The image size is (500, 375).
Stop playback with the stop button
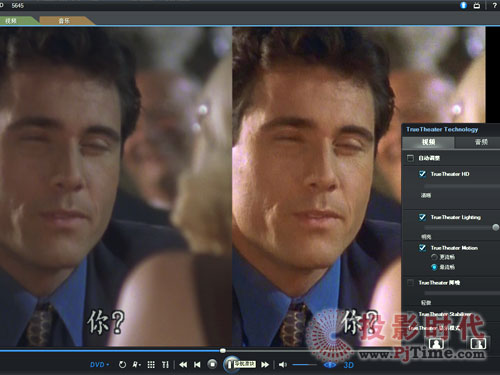(212, 364)
